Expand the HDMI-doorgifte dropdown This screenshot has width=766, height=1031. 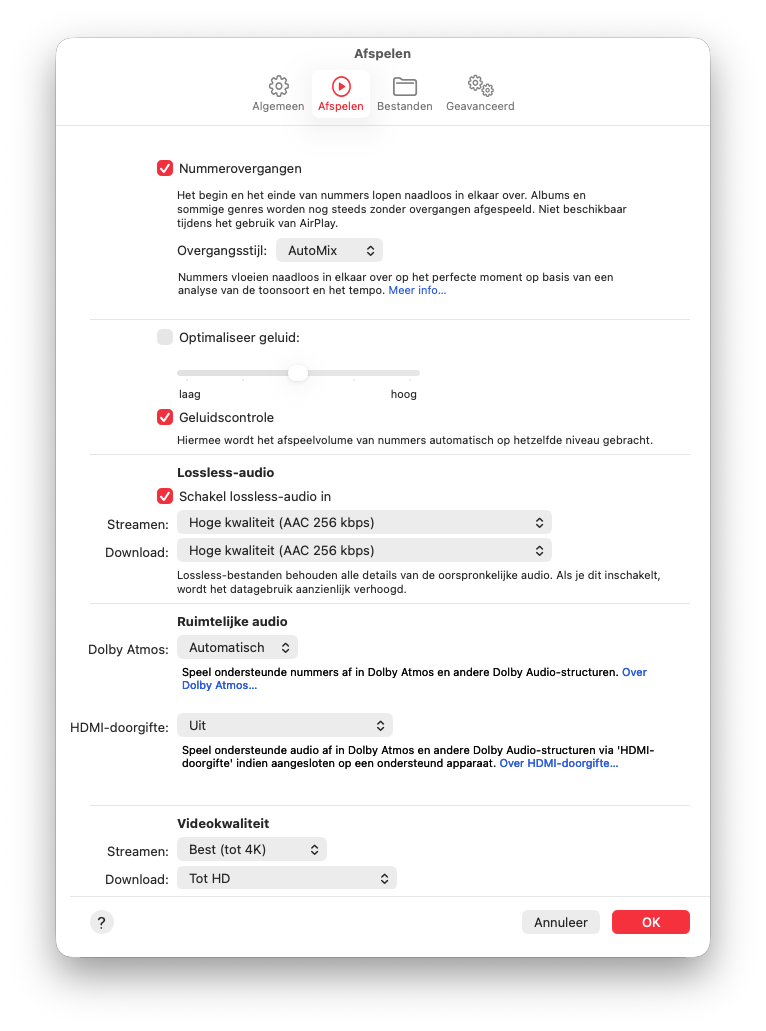coord(285,725)
